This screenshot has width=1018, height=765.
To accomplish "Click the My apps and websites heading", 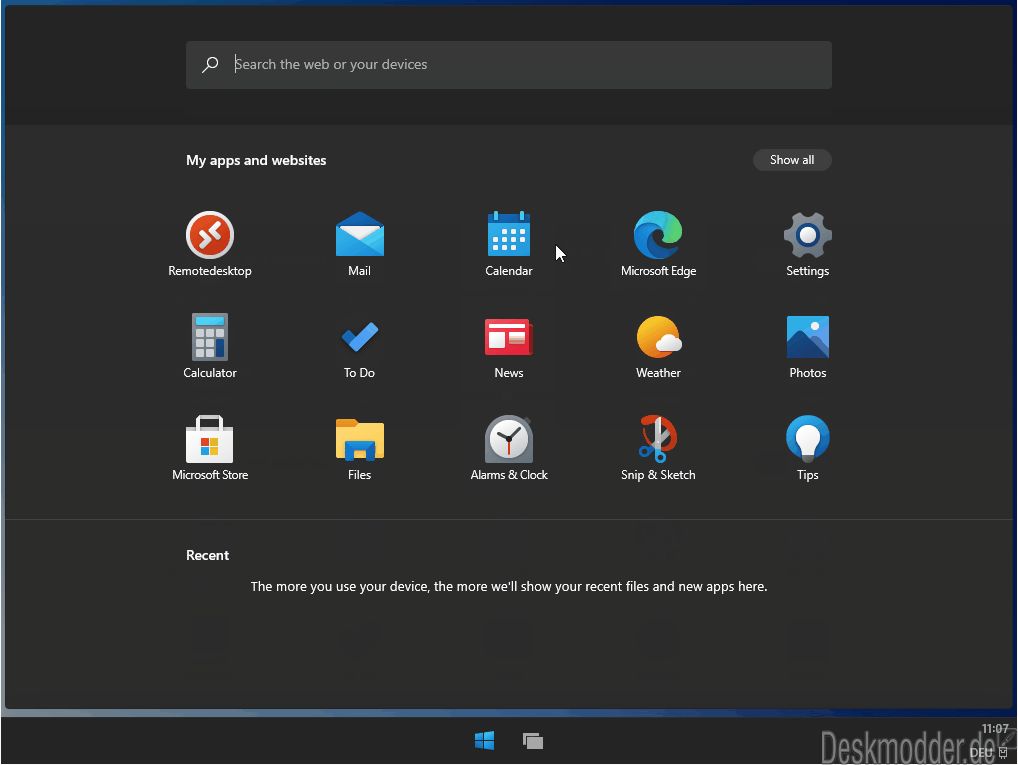I will 256,160.
